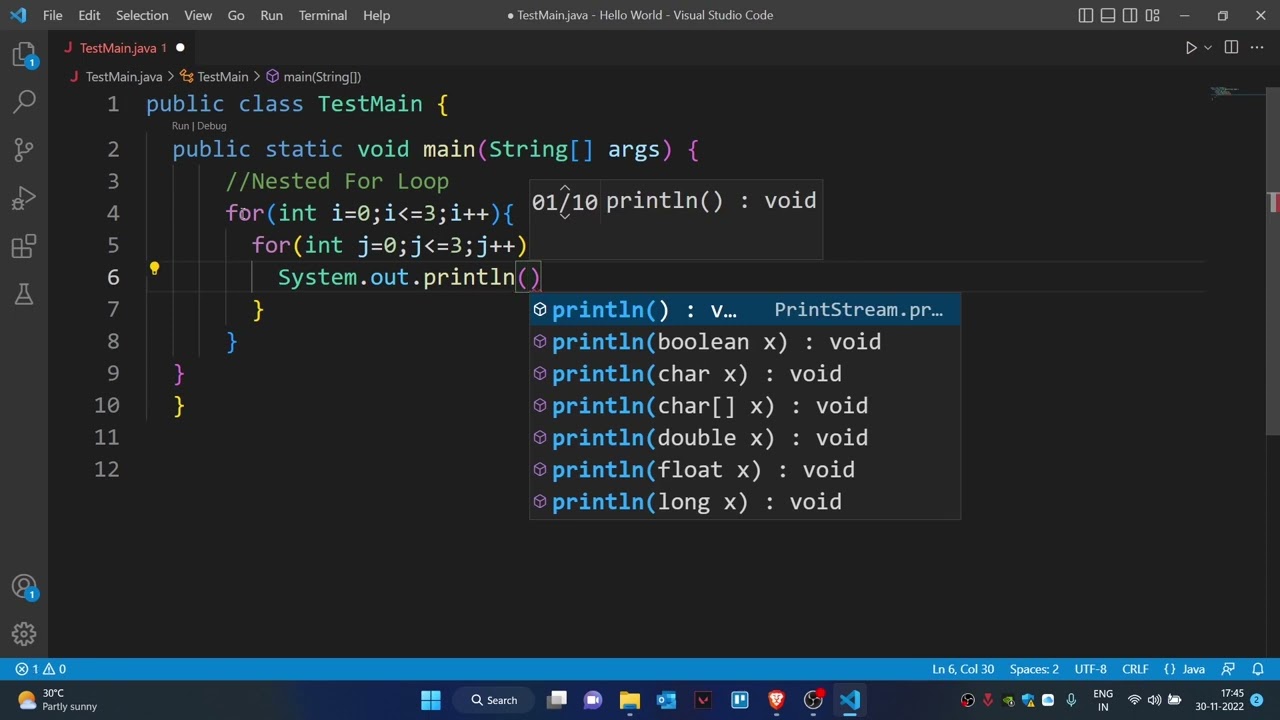Change indentation via Spaces: 2
The height and width of the screenshot is (720, 1280).
point(1034,669)
